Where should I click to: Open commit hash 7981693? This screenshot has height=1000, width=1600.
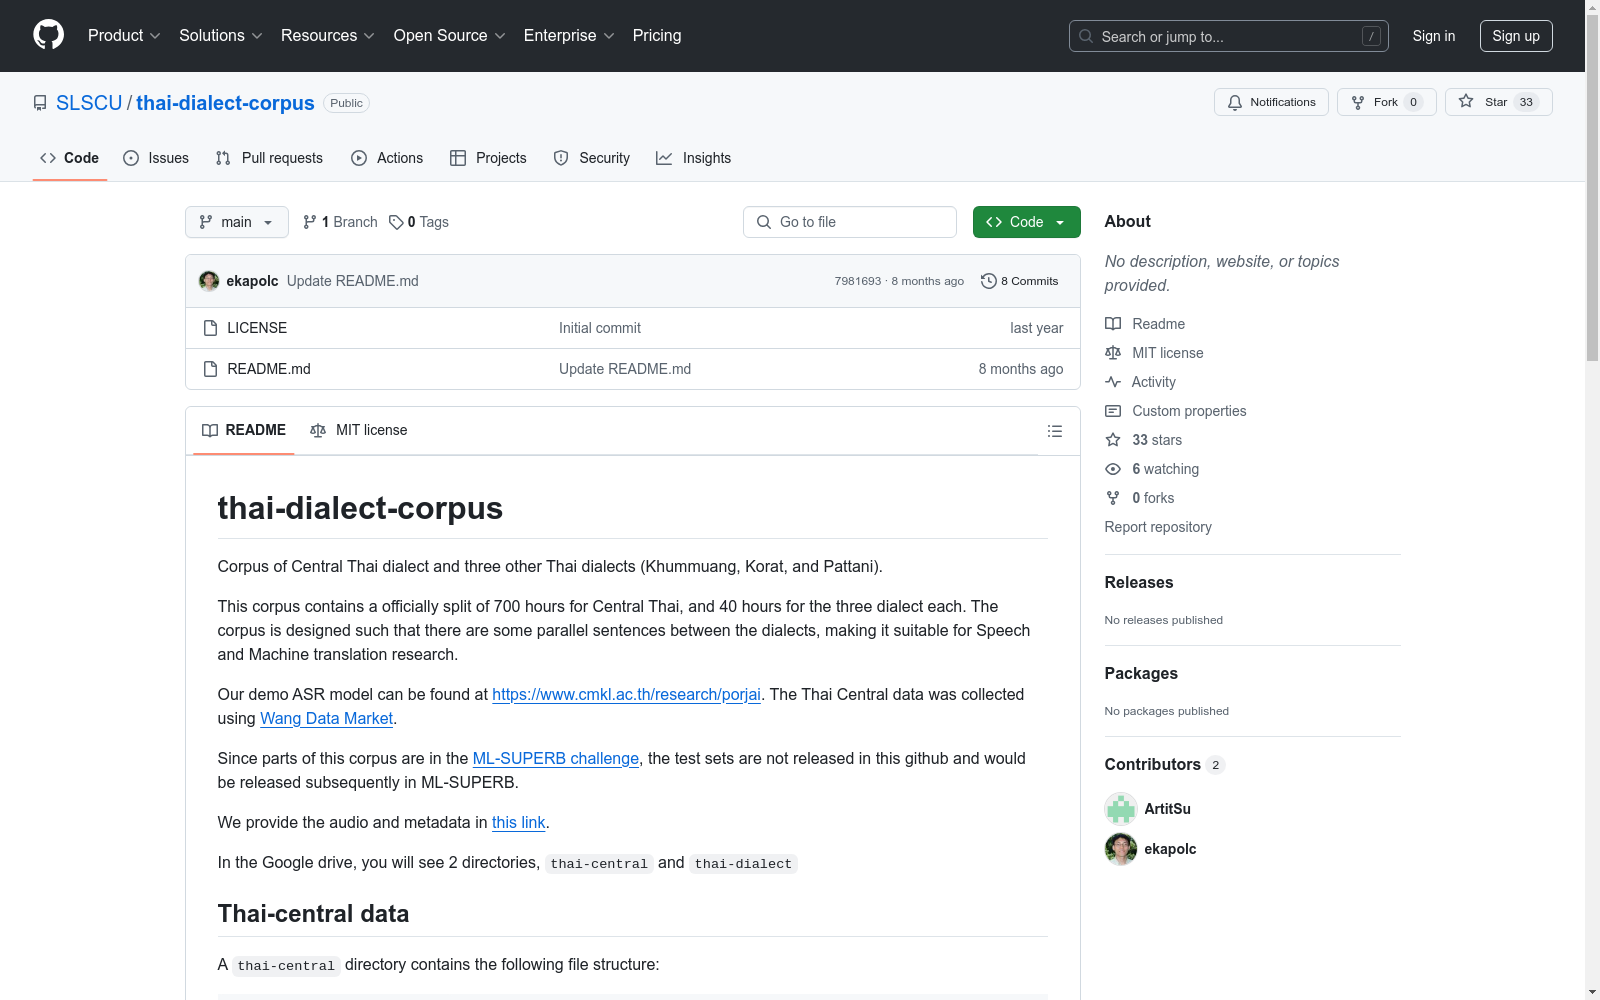858,281
